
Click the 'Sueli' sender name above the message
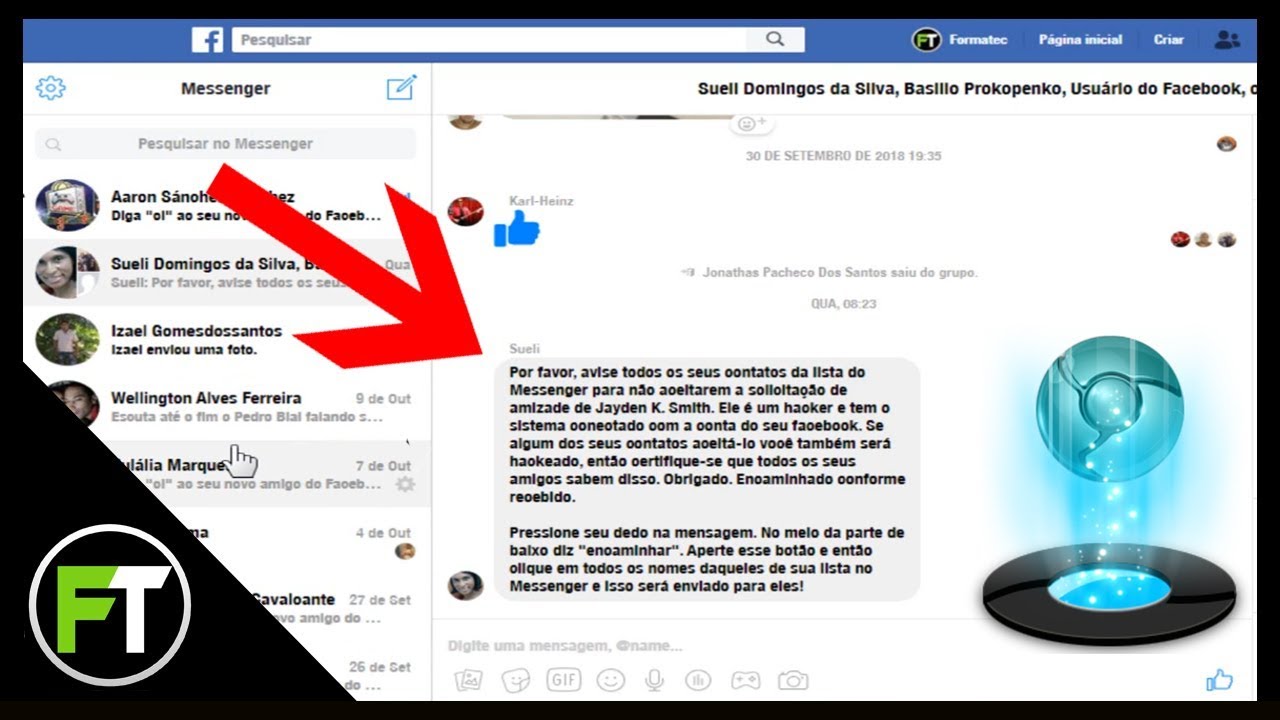524,349
